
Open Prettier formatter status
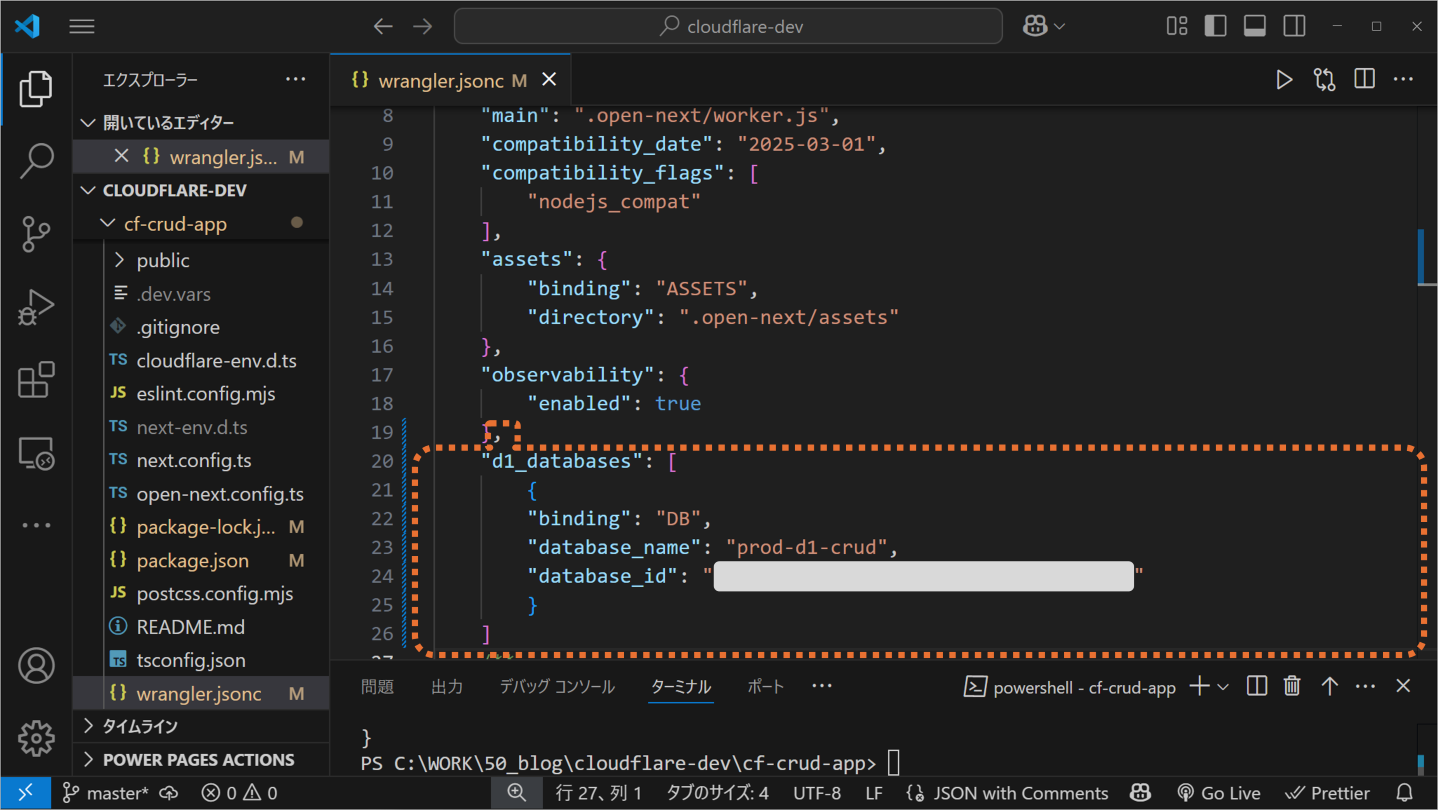[x=1326, y=793]
